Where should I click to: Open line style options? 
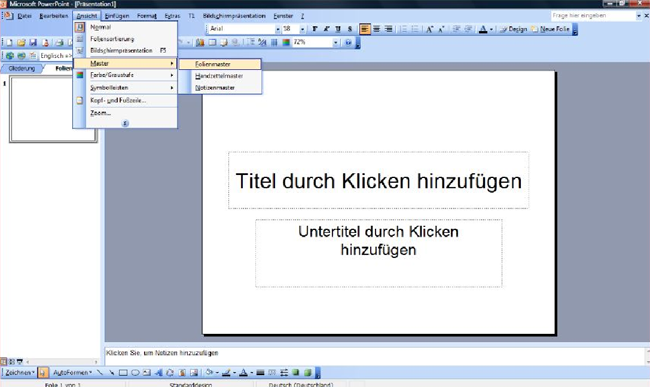[260, 372]
